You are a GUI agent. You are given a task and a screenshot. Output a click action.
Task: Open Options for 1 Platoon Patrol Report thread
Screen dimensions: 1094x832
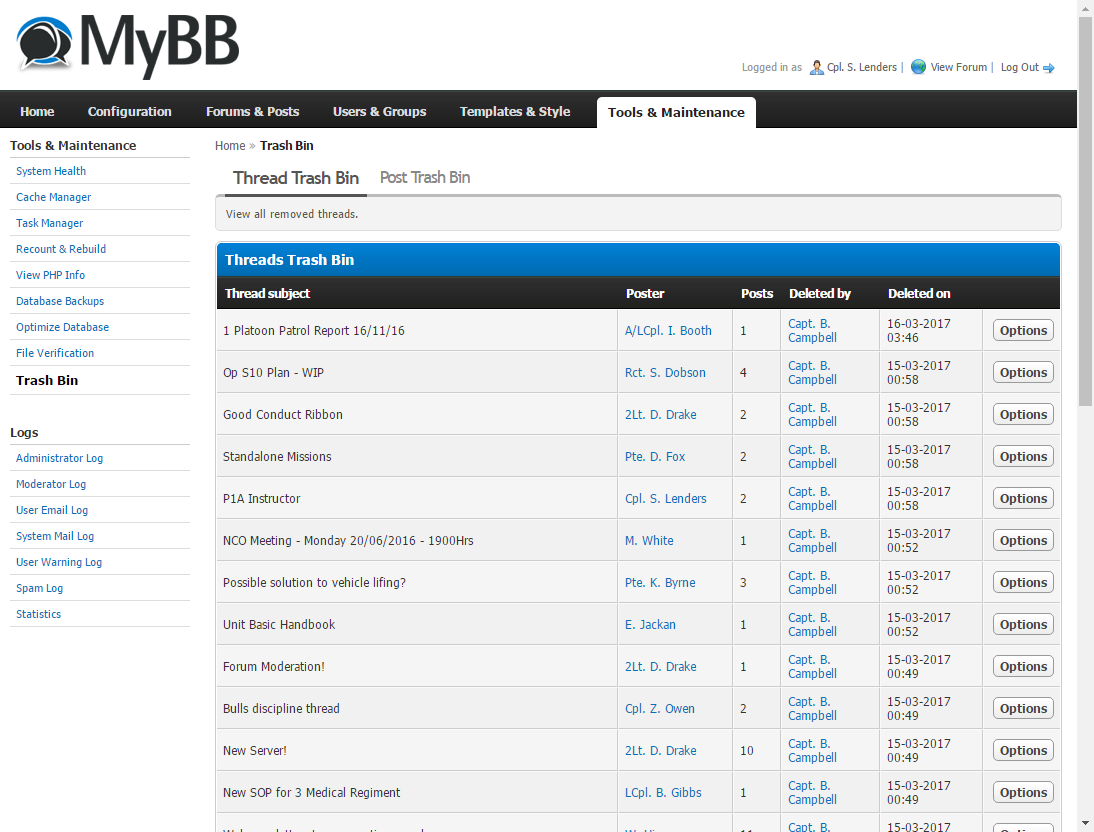(1022, 331)
